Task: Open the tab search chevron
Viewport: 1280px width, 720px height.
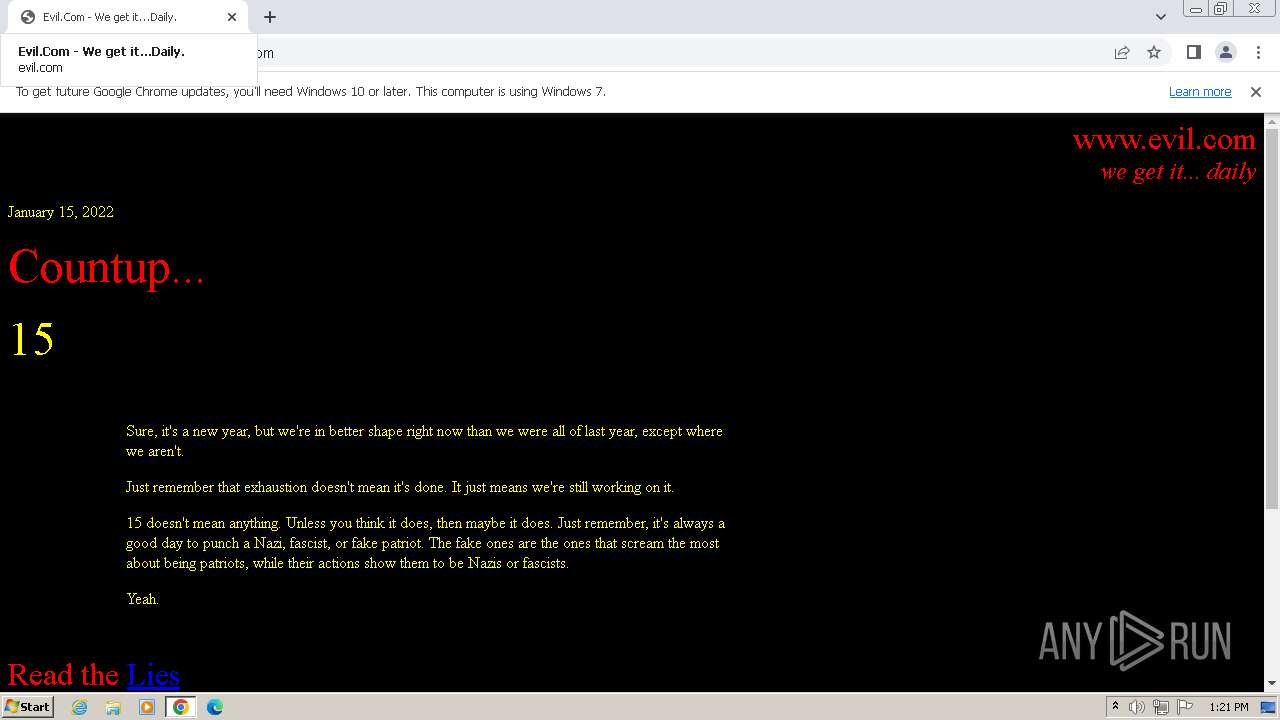Action: (x=1160, y=17)
